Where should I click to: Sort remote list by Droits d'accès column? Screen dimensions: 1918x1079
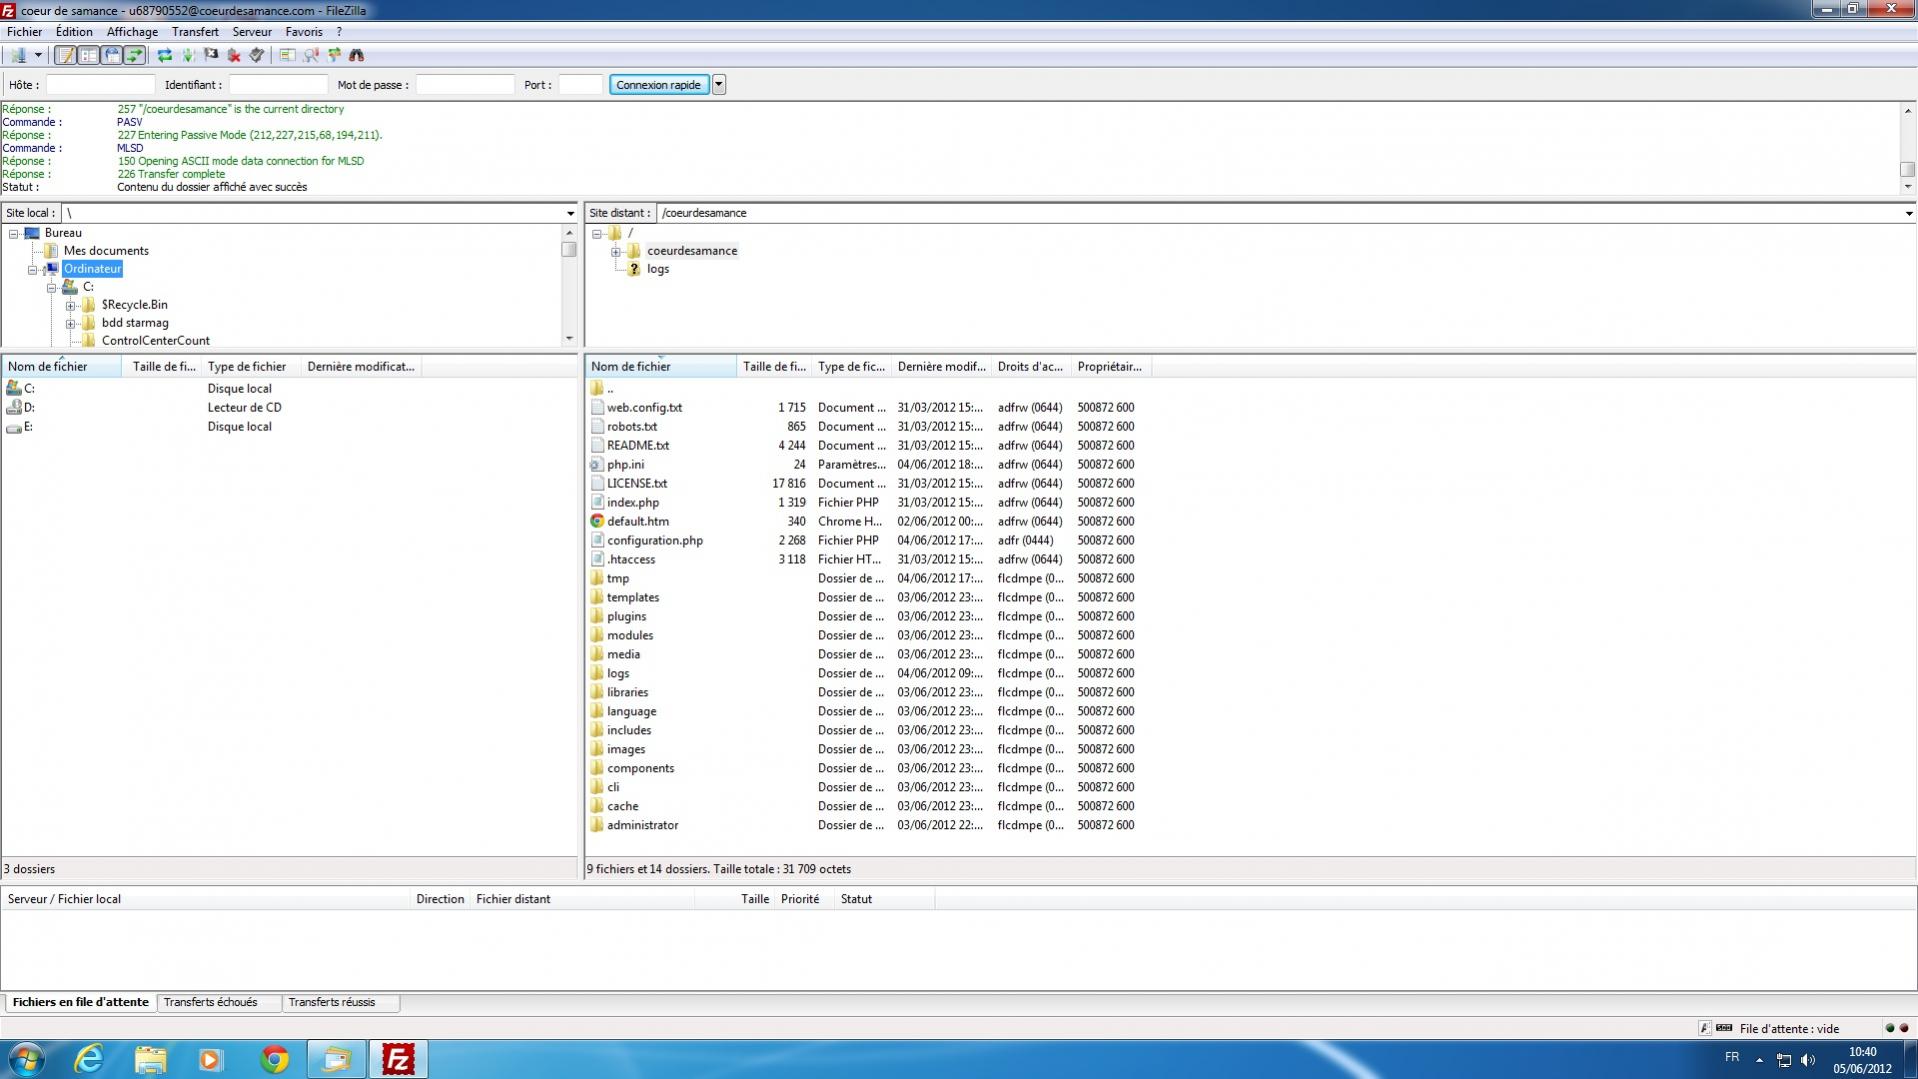[1030, 367]
